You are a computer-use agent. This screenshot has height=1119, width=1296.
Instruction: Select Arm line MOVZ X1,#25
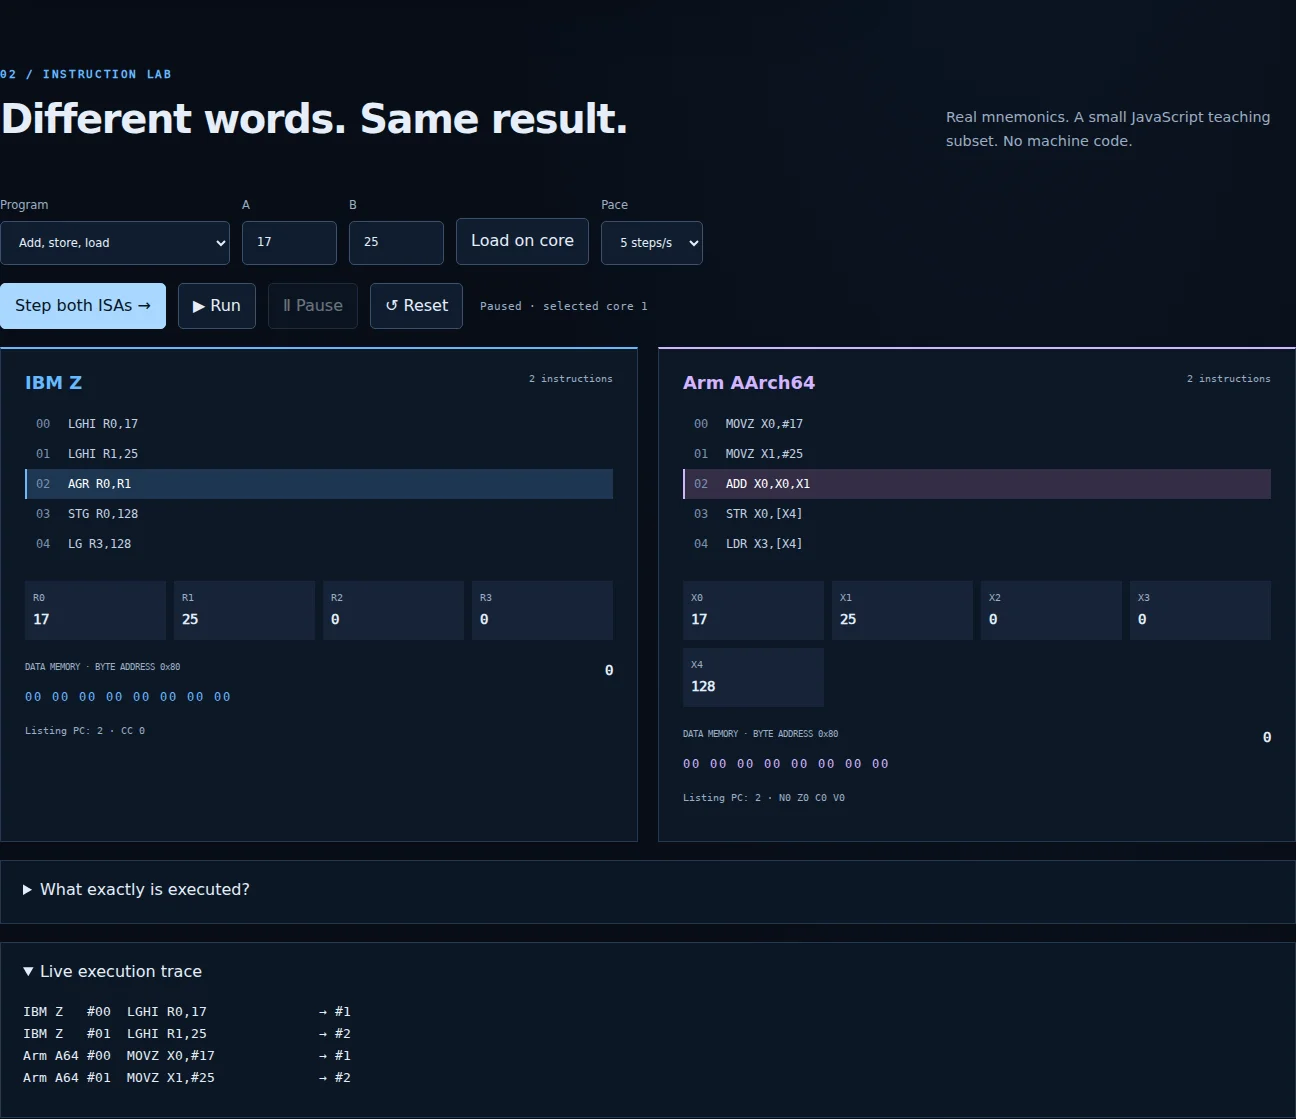pos(977,454)
